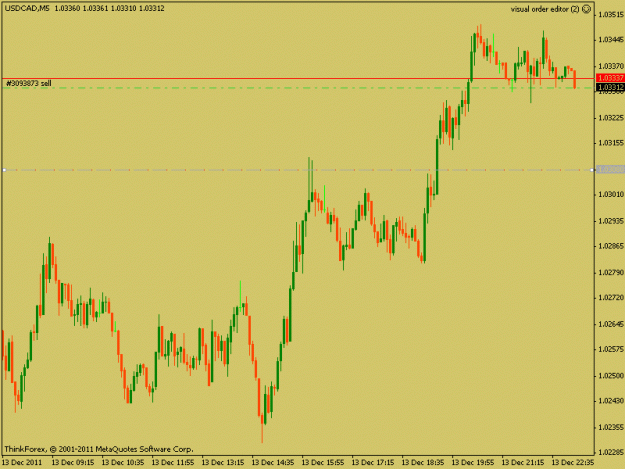This screenshot has width=625, height=469.
Task: Select the '#3093873 sell' order label
Action: (29, 83)
